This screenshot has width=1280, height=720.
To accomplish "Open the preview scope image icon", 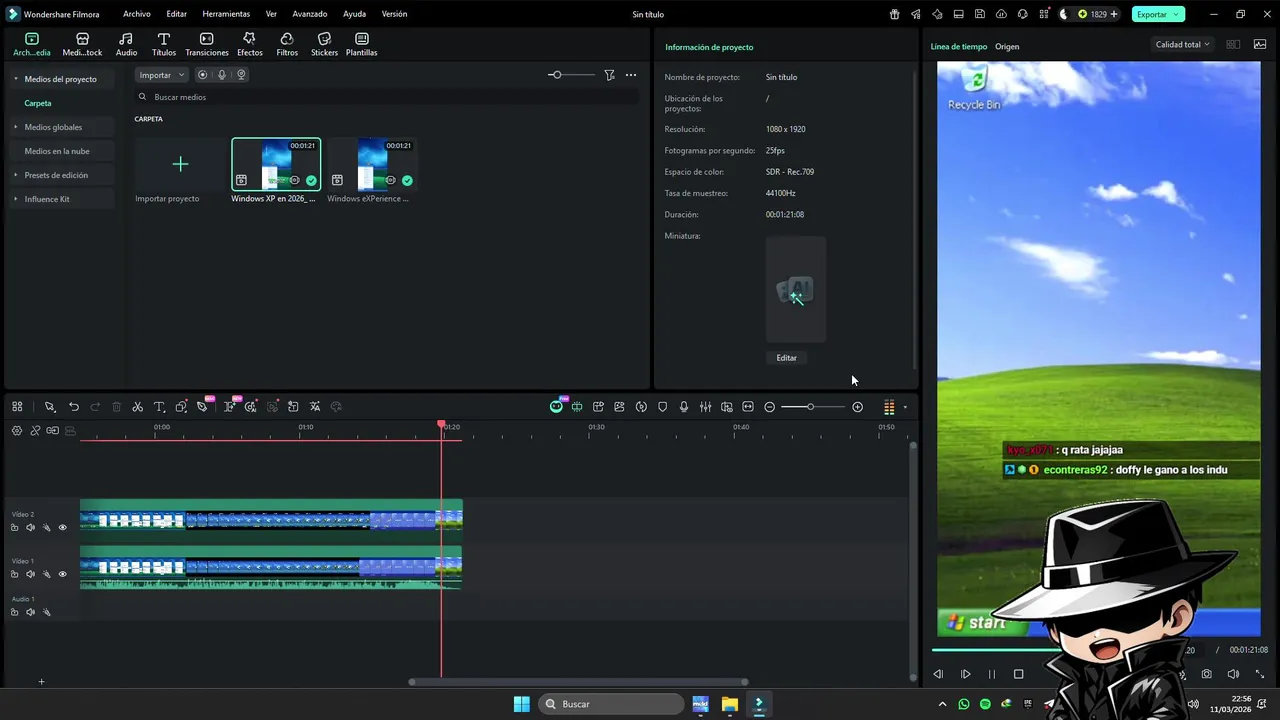I will (x=1260, y=44).
